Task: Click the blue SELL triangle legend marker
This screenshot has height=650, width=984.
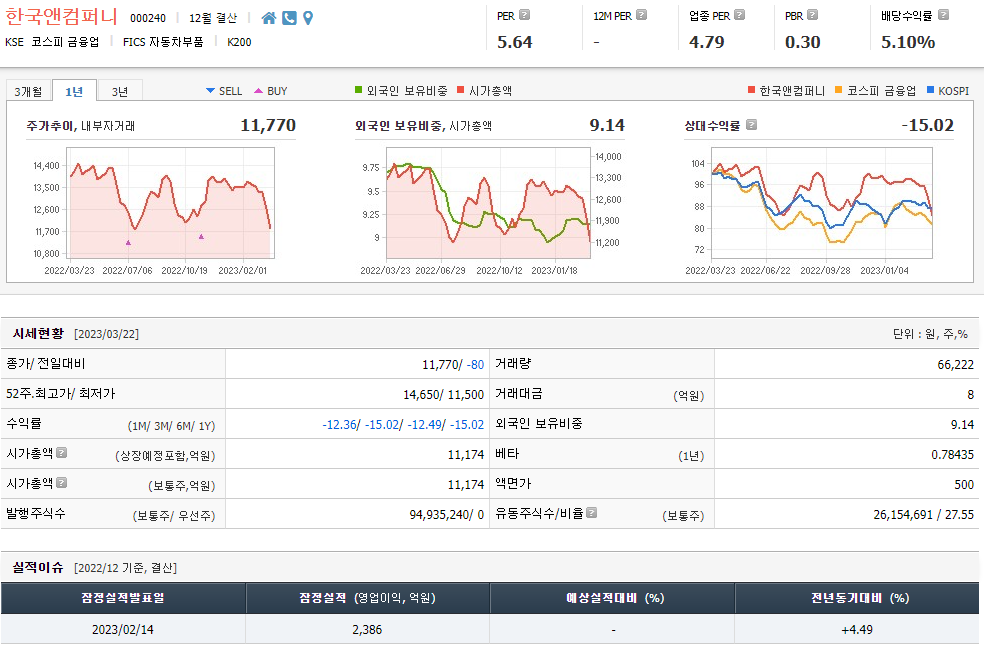Action: (x=210, y=91)
